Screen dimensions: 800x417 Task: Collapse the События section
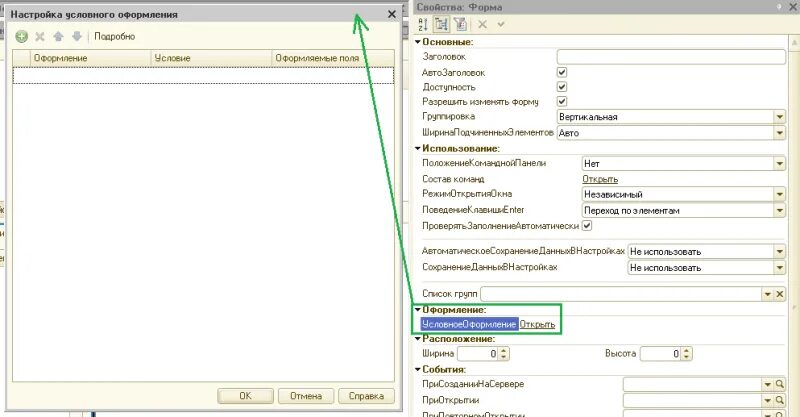tap(418, 369)
